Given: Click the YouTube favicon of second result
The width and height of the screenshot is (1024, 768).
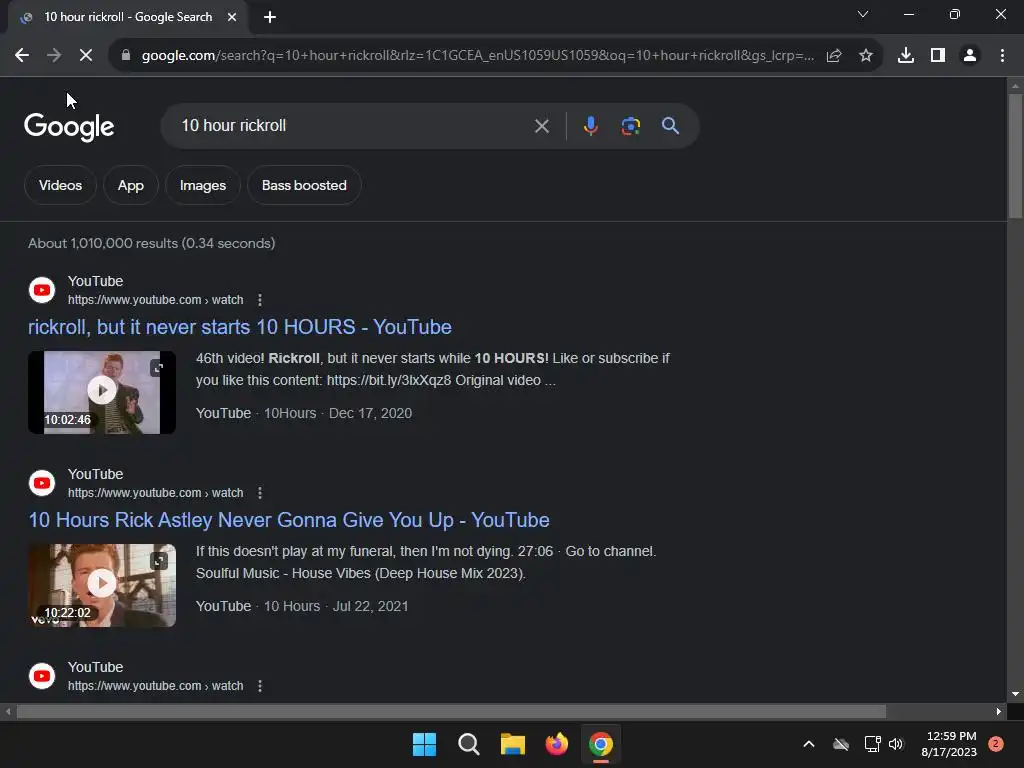Looking at the screenshot, I should (x=42, y=483).
